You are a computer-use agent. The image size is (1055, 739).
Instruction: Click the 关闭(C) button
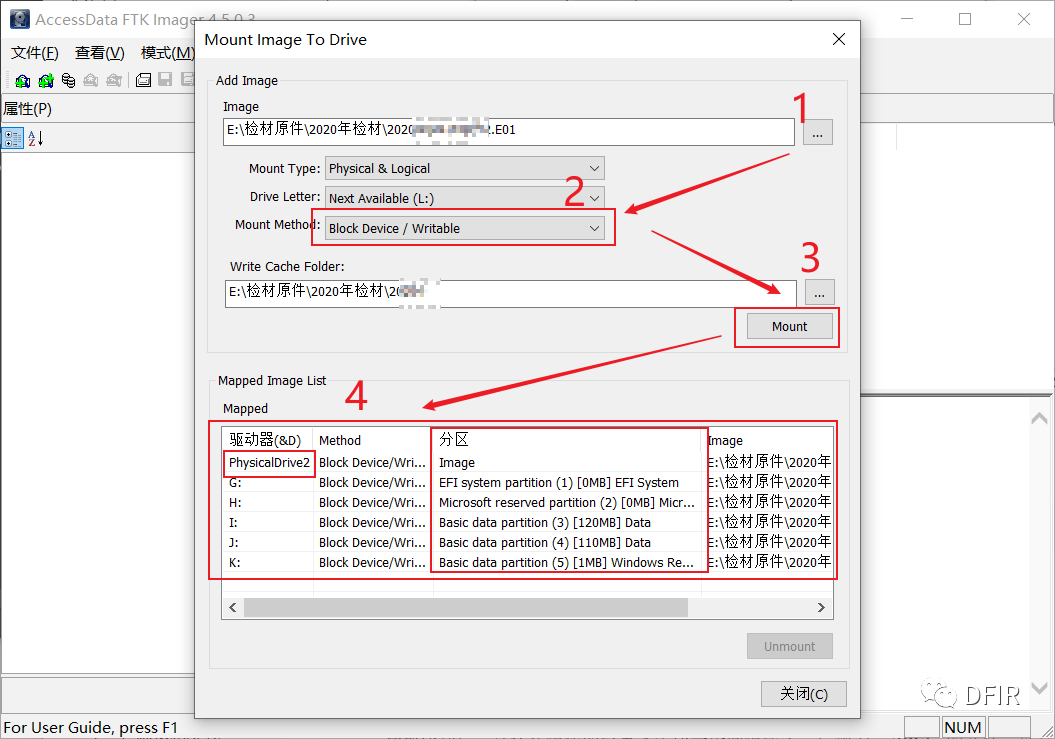(x=803, y=694)
